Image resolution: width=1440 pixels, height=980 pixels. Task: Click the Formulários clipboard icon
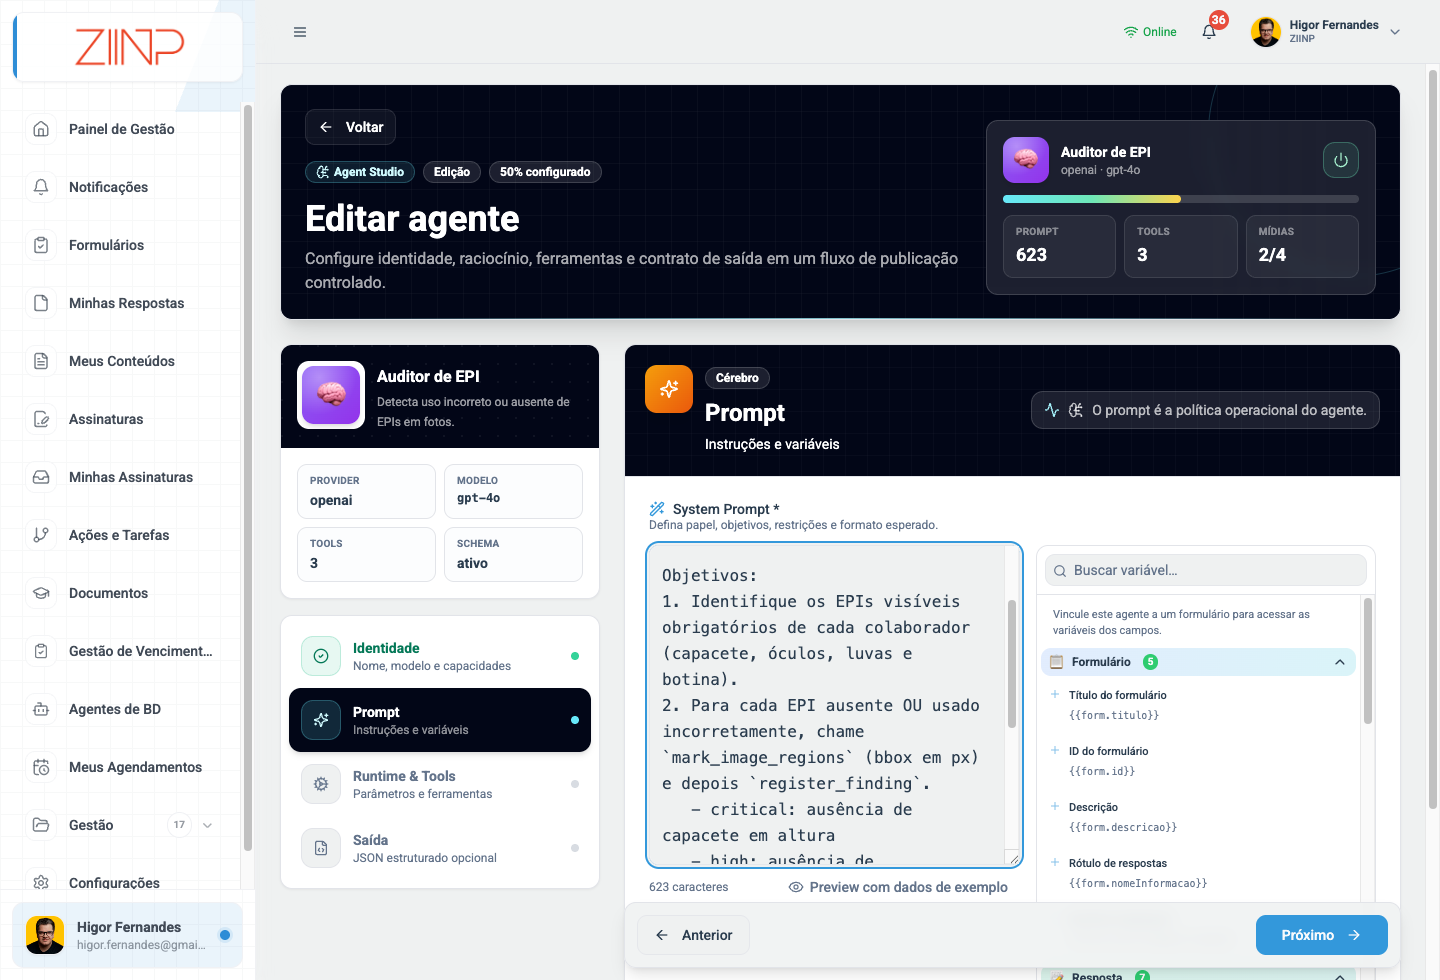pos(41,245)
